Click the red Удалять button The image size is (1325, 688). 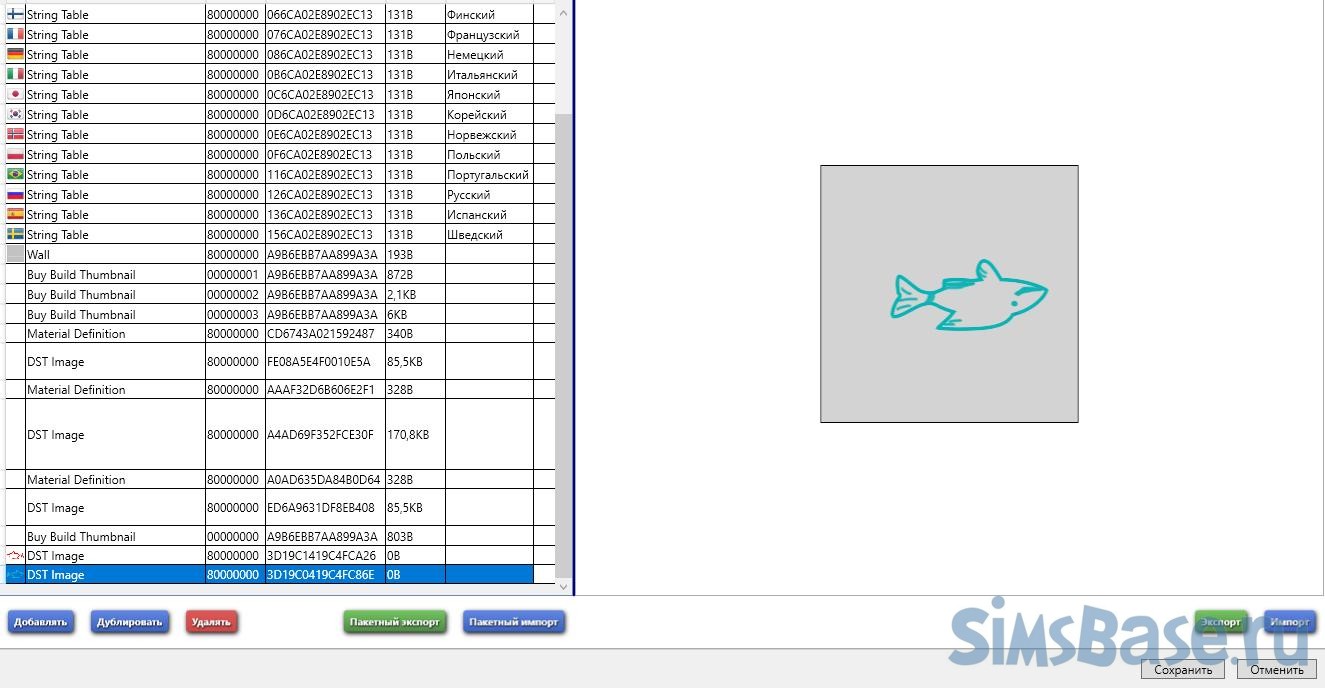coord(211,622)
